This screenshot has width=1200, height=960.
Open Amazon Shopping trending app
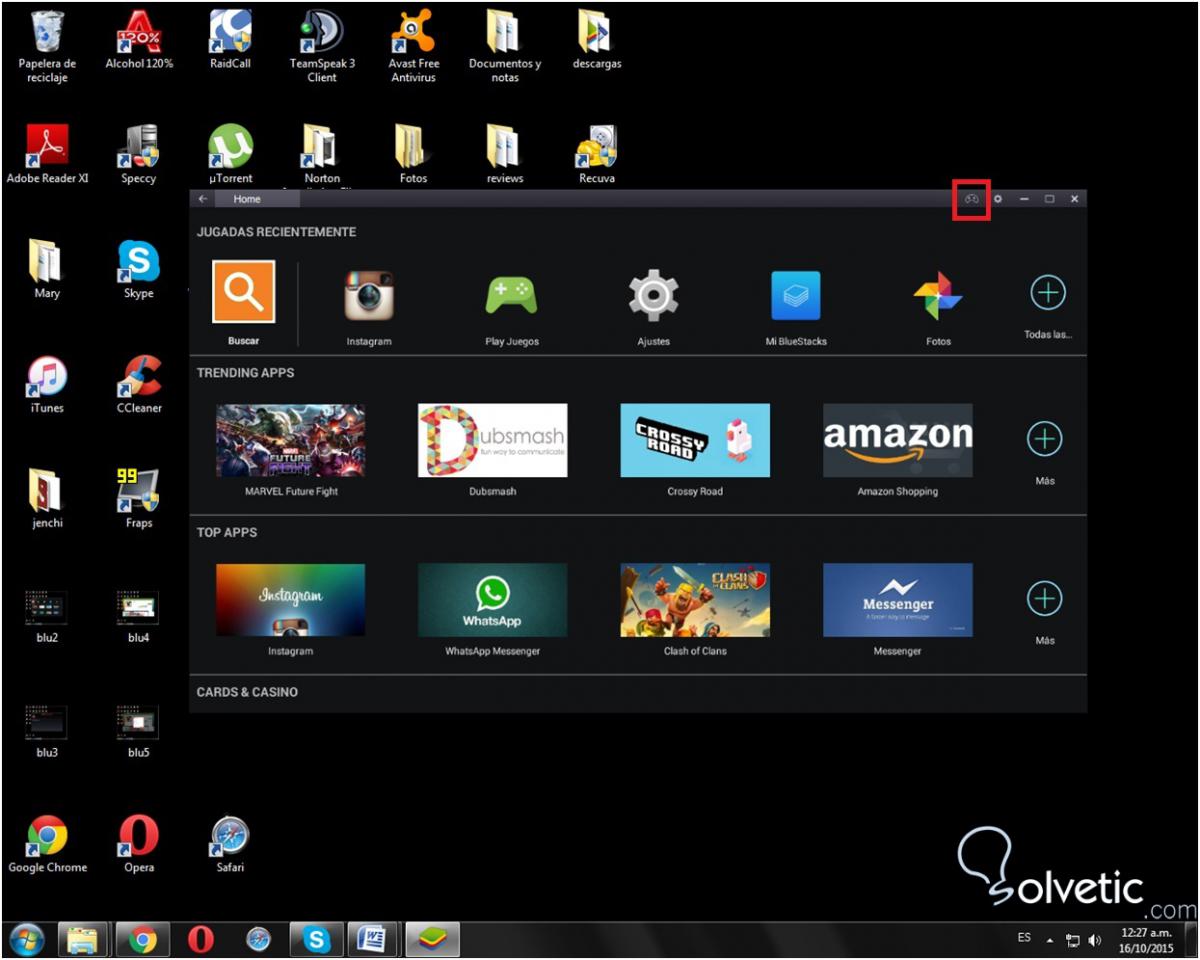point(897,440)
